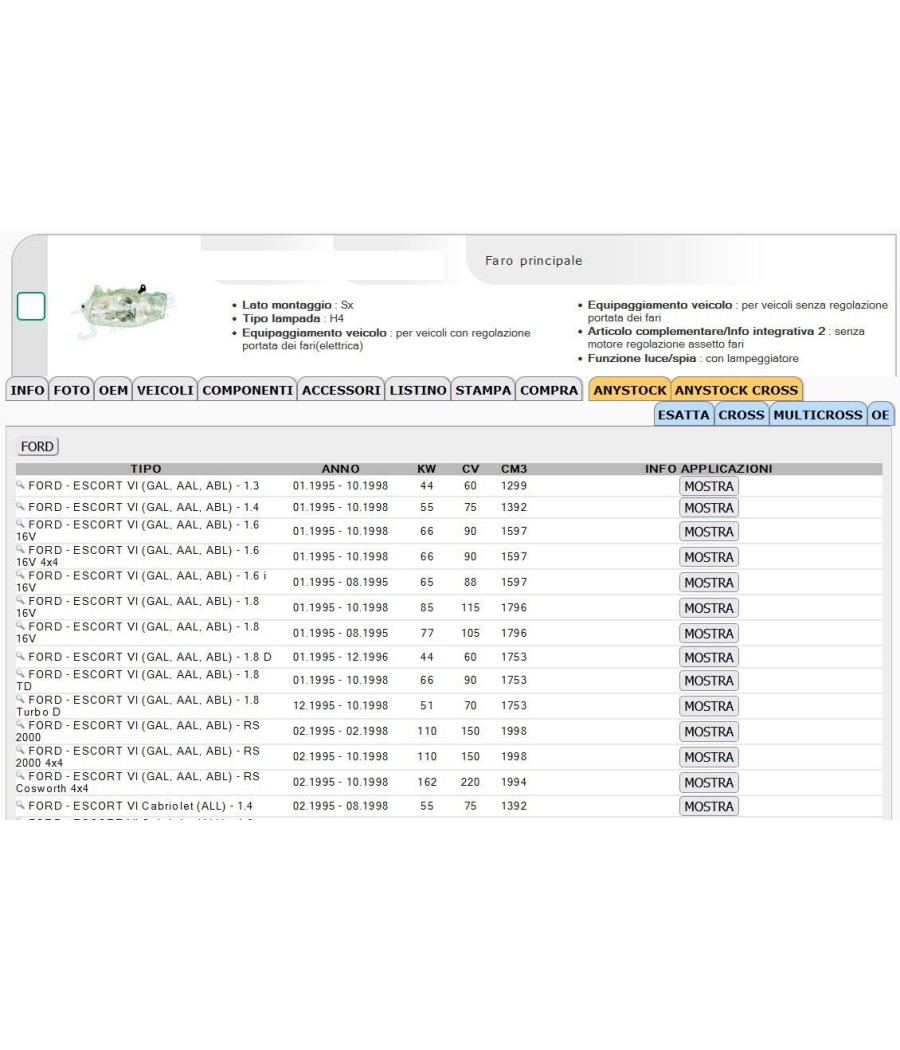Click MOSTRA for Escort VI 1.3
Image resolution: width=900 pixels, height=1050 pixels.
click(708, 486)
